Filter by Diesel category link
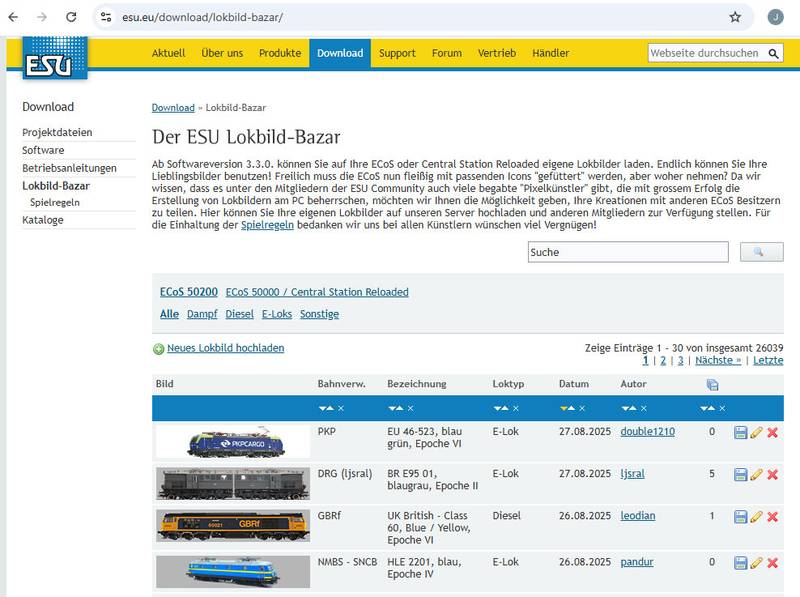The image size is (800, 597). click(x=240, y=314)
